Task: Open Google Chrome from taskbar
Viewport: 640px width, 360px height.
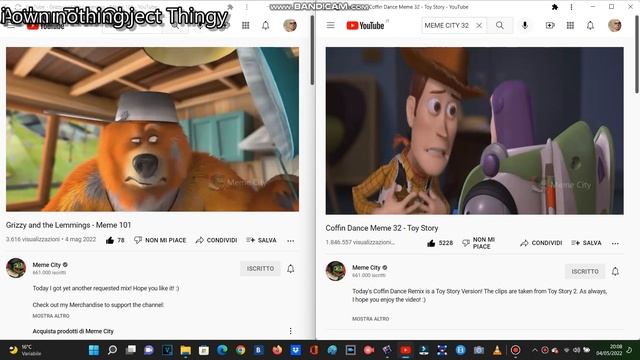Action: (x=241, y=350)
